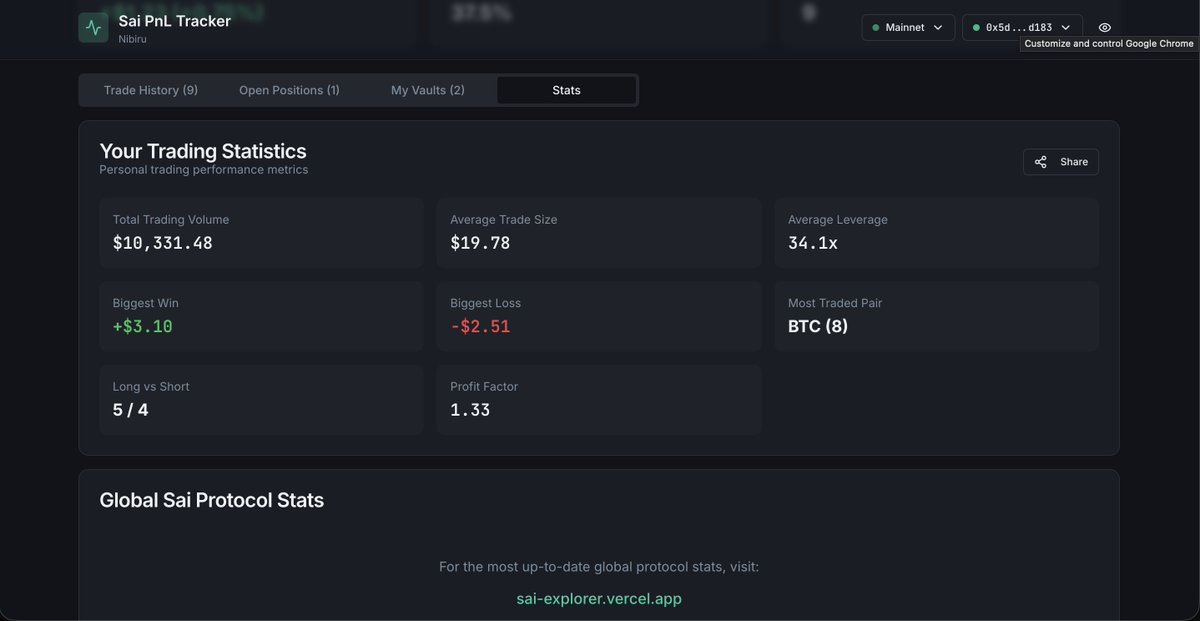Click the Sai PnL Tracker pulse logo
Image resolution: width=1200 pixels, height=621 pixels.
[x=93, y=27]
